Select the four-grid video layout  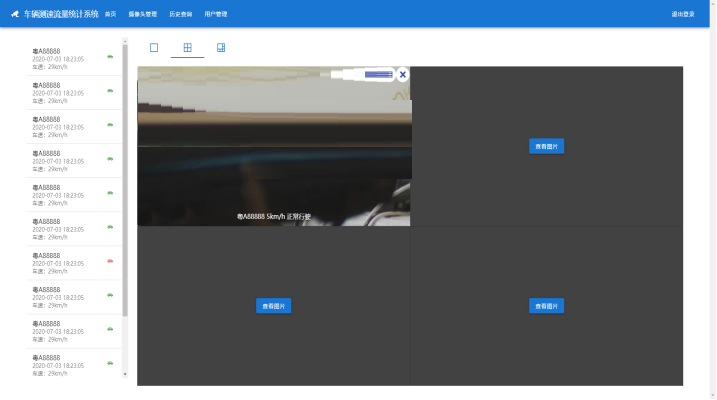pyautogui.click(x=187, y=48)
